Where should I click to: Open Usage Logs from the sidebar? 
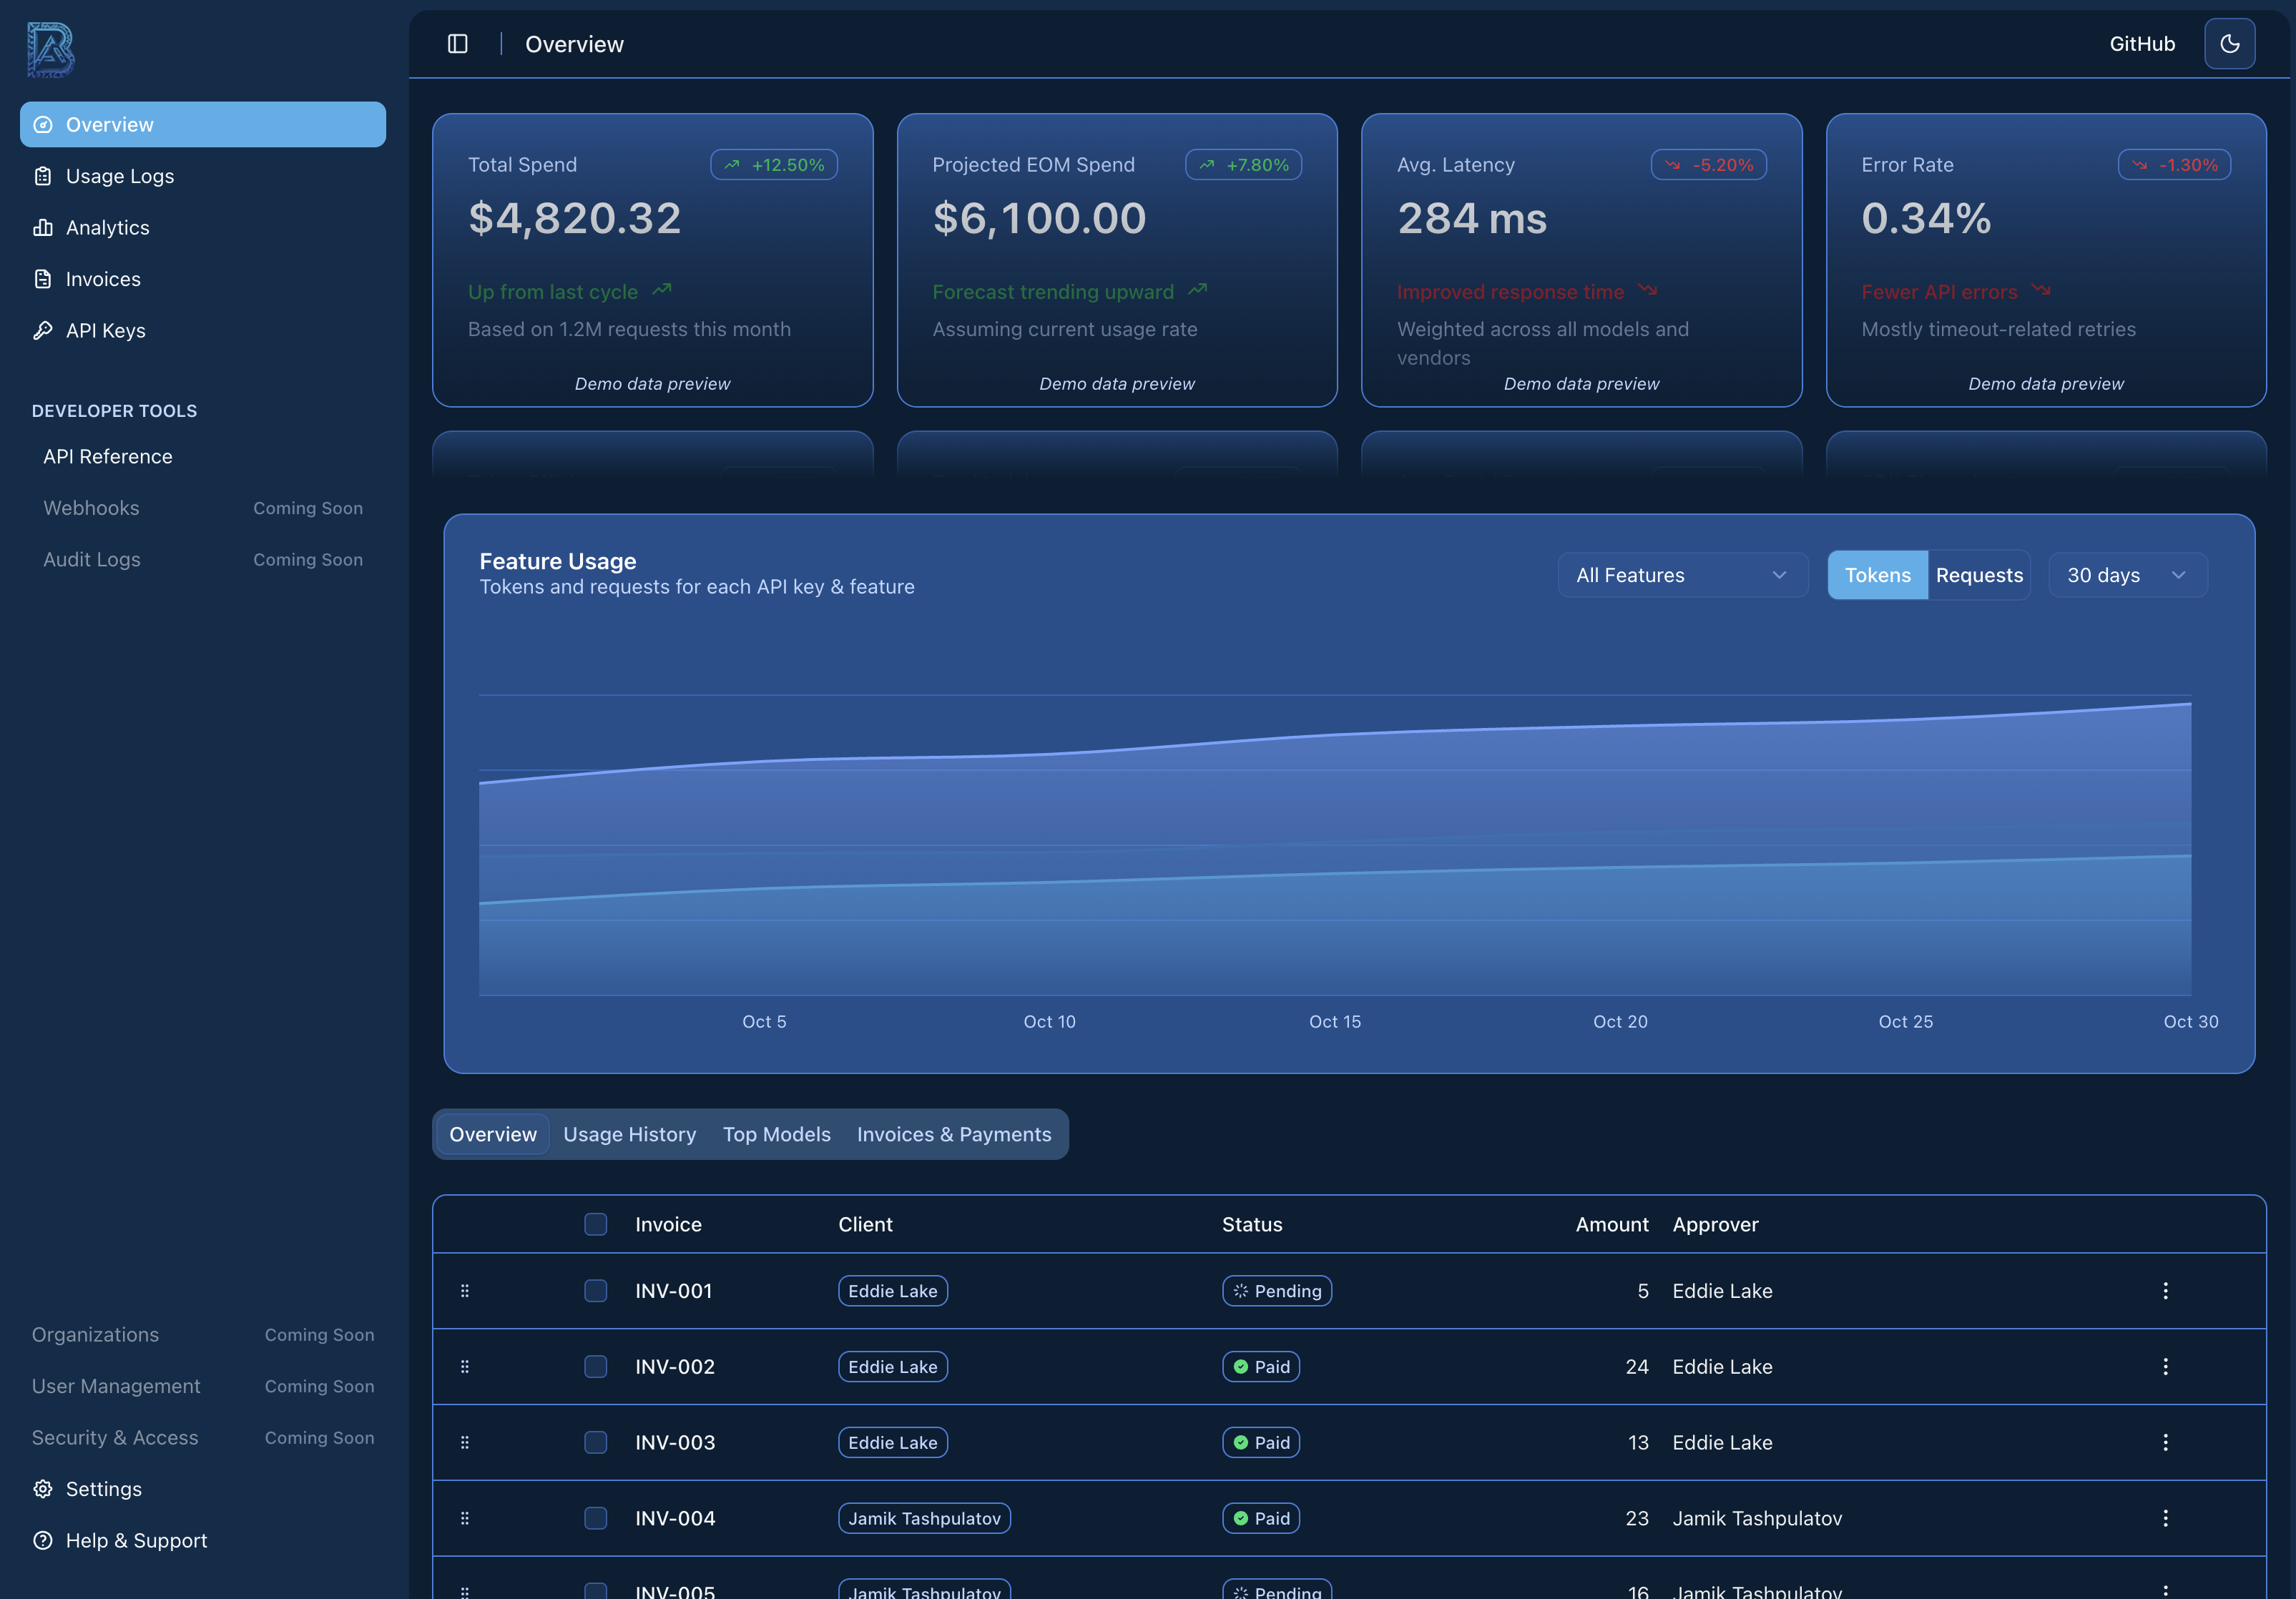(119, 176)
